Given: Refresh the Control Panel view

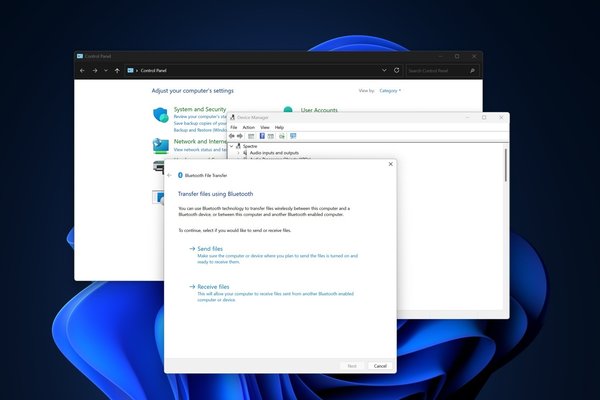Looking at the screenshot, I should (x=396, y=70).
